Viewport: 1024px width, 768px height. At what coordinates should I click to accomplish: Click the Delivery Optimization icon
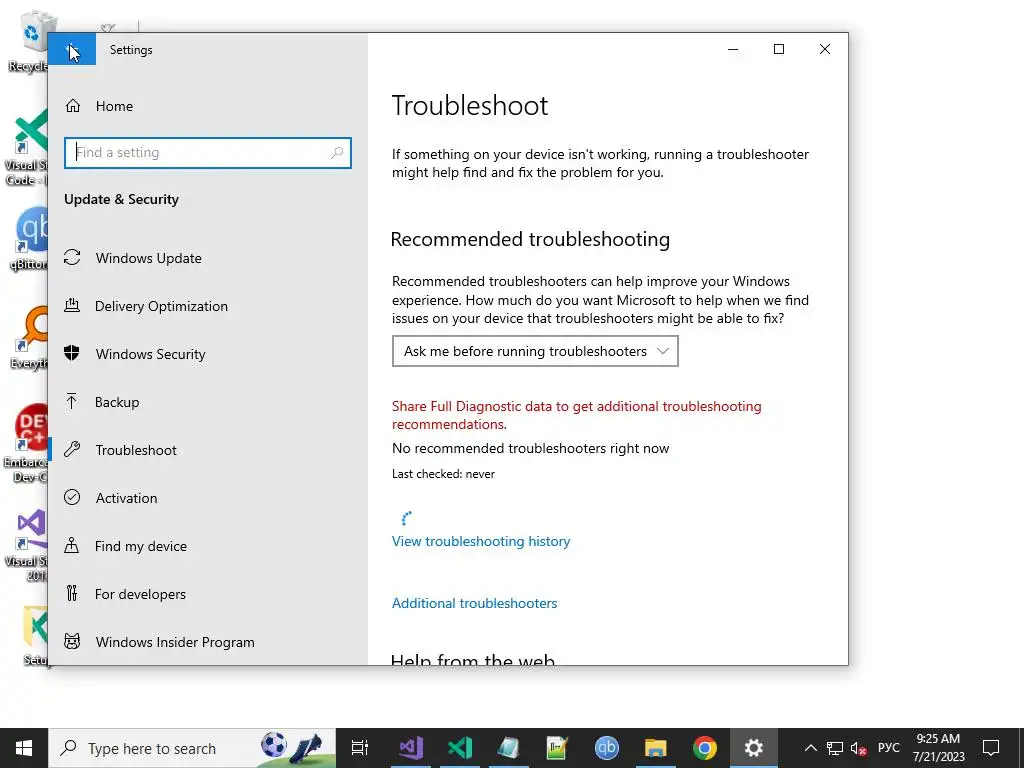(x=72, y=305)
